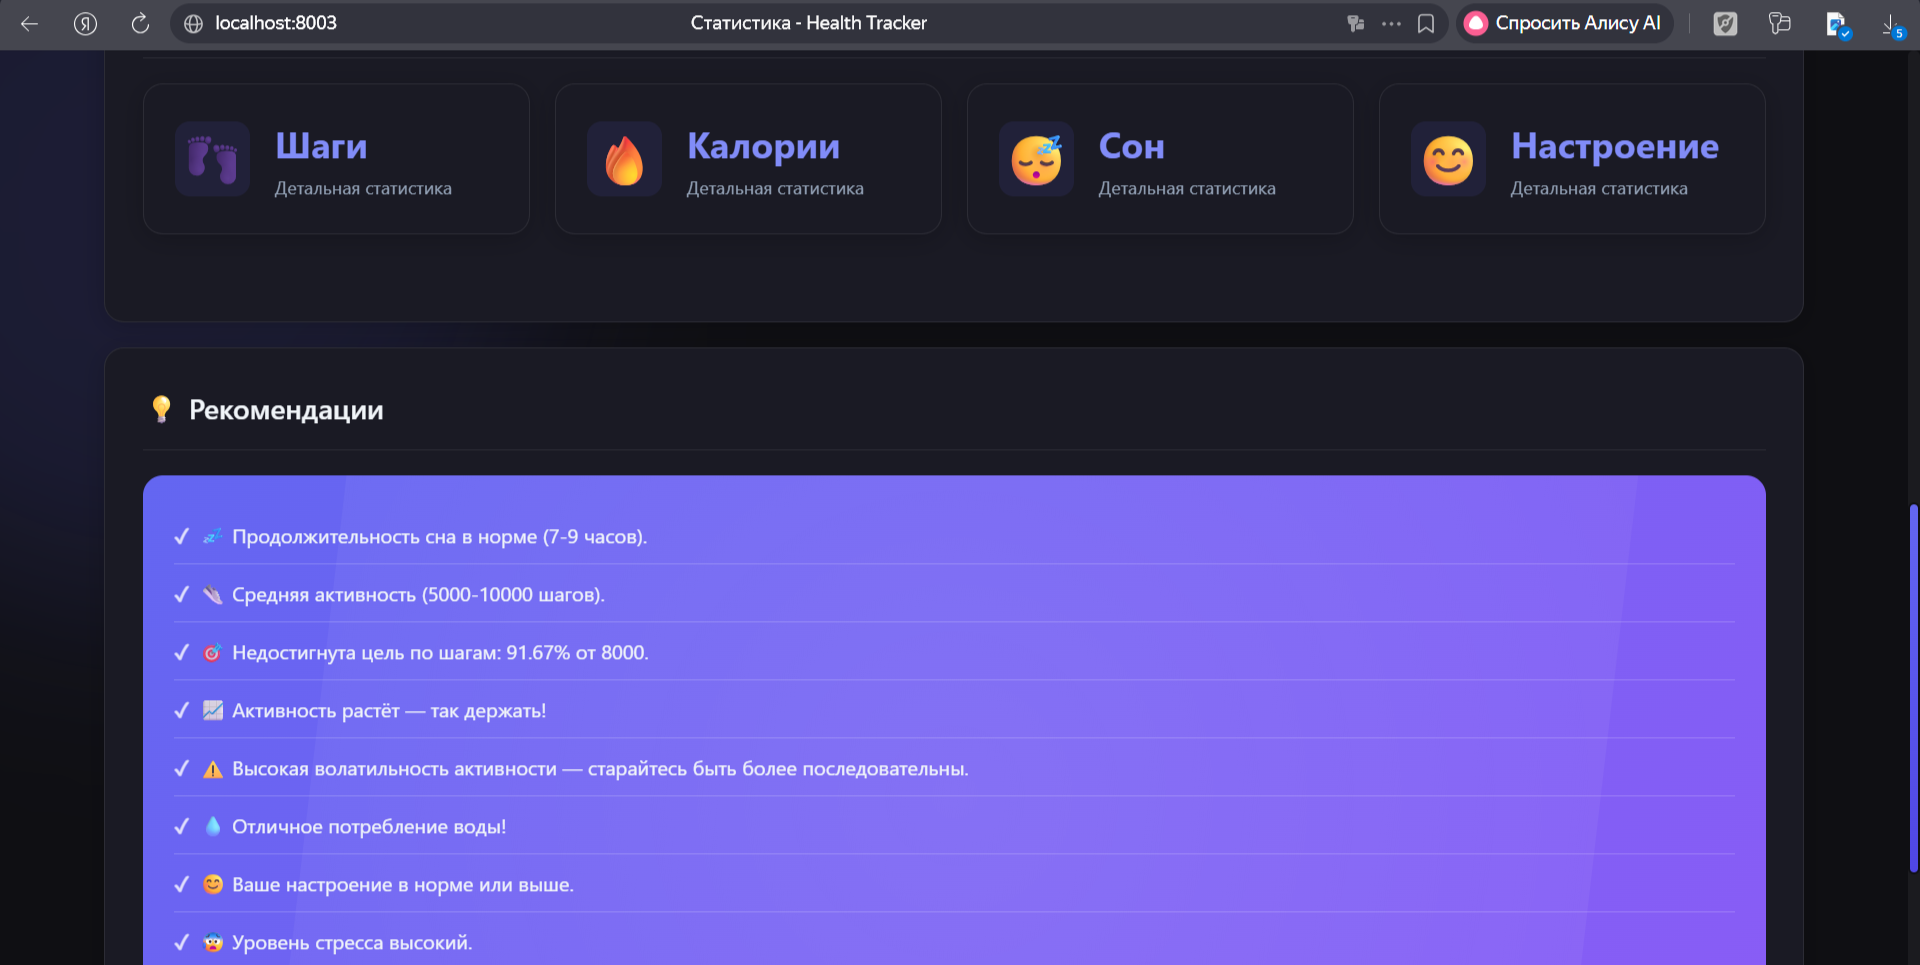Screen dimensions: 1920x965
Task: Select 'Недостигнута цель по шагам' line
Action: point(954,653)
